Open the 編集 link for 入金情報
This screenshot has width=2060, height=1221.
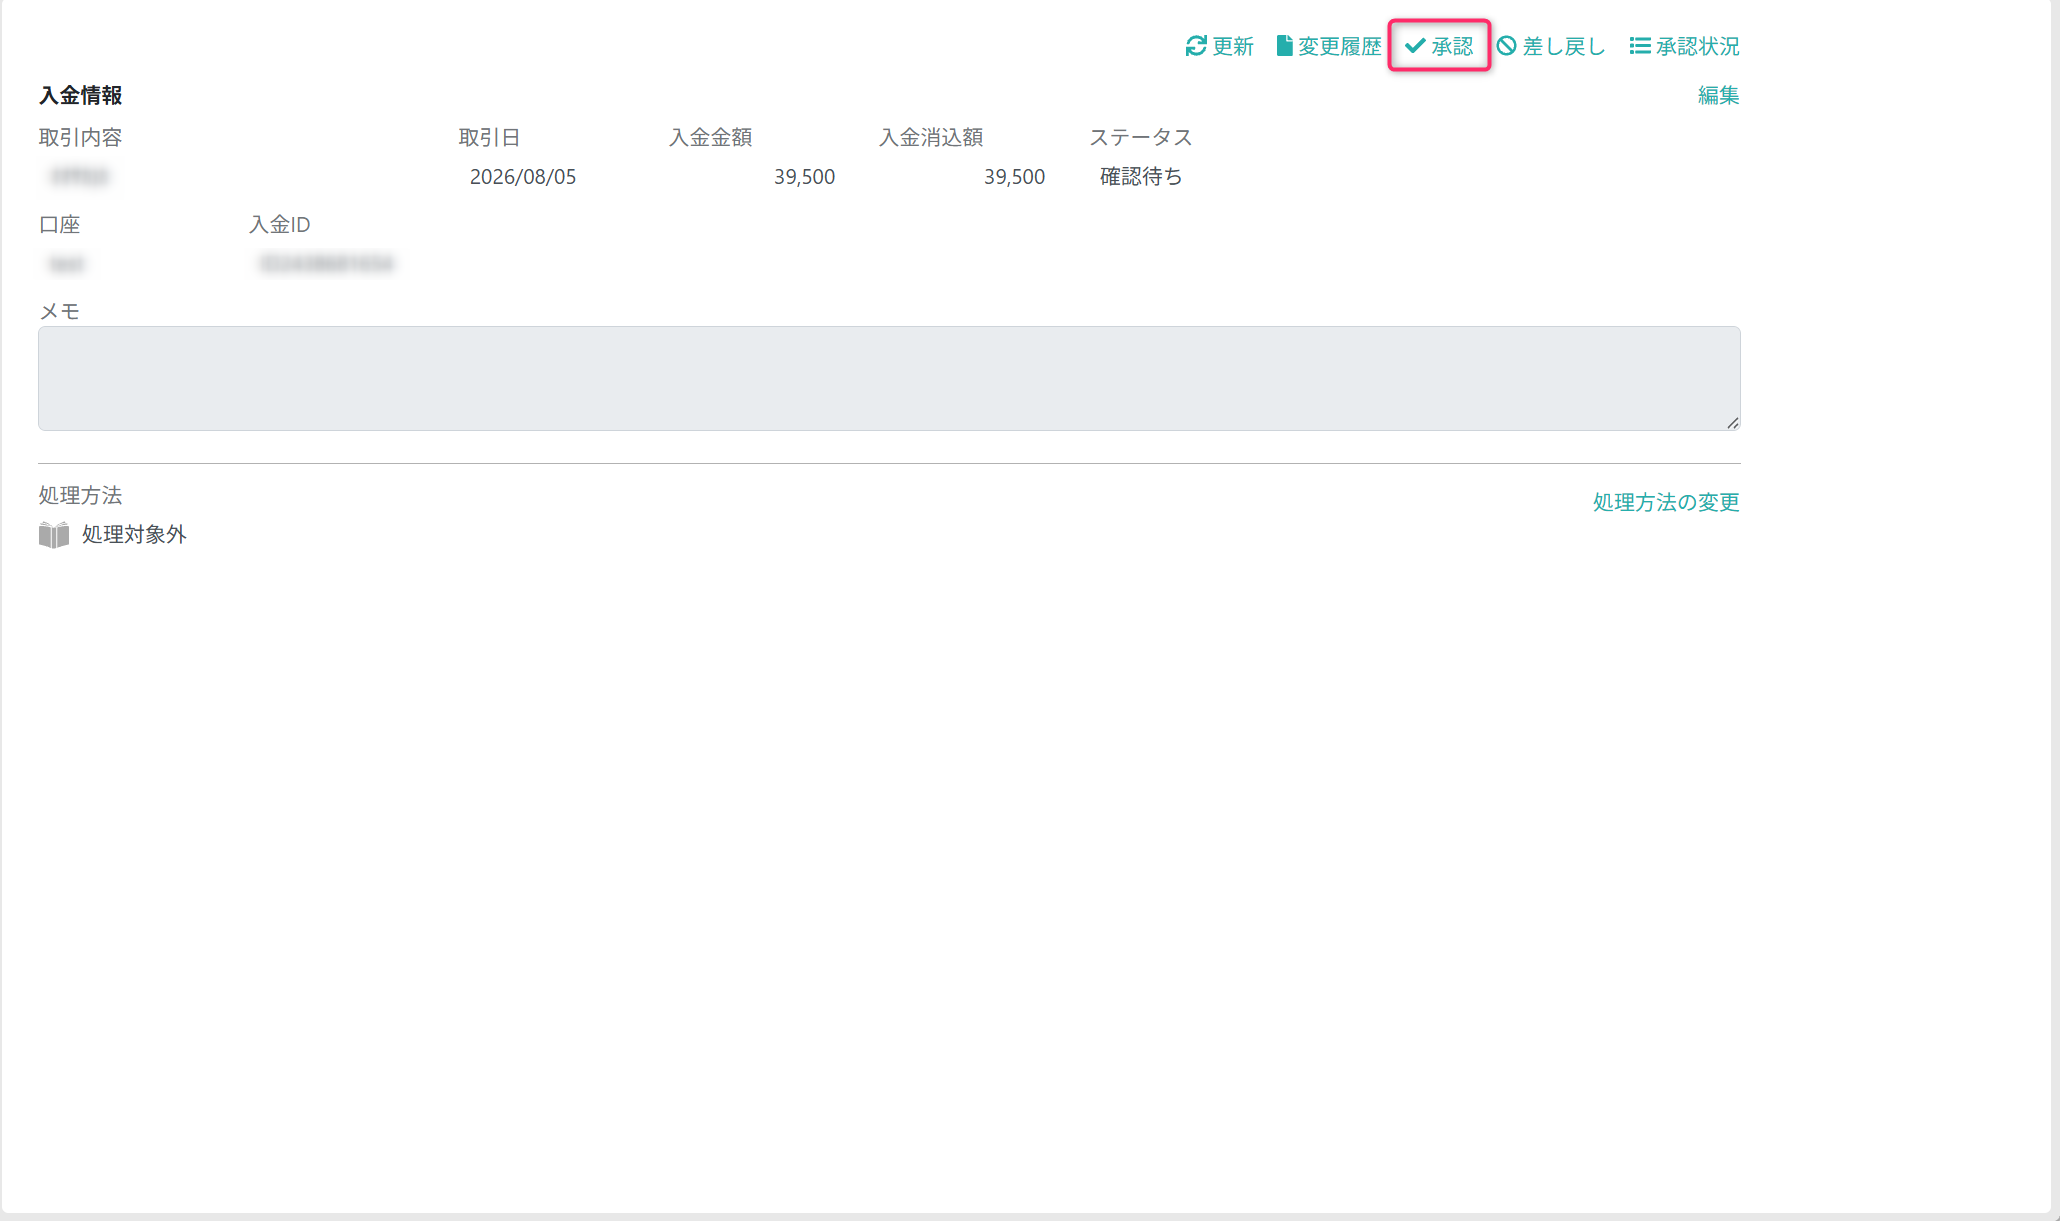1718,95
